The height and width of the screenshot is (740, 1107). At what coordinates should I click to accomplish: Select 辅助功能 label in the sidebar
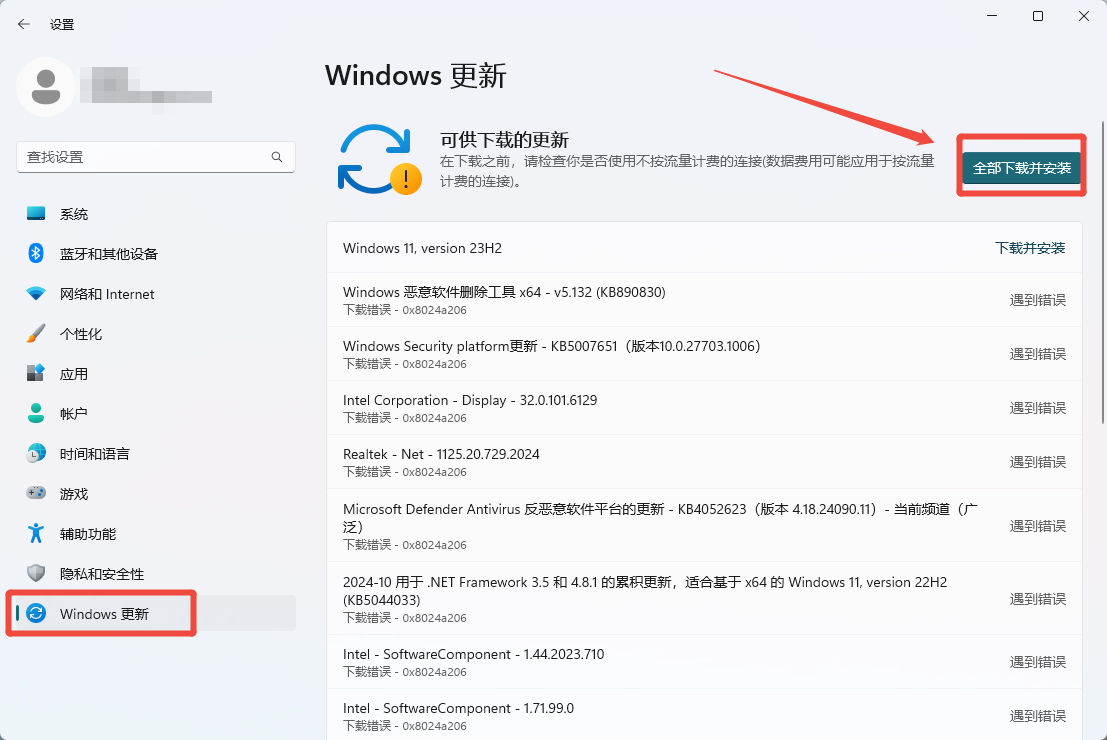(x=88, y=534)
